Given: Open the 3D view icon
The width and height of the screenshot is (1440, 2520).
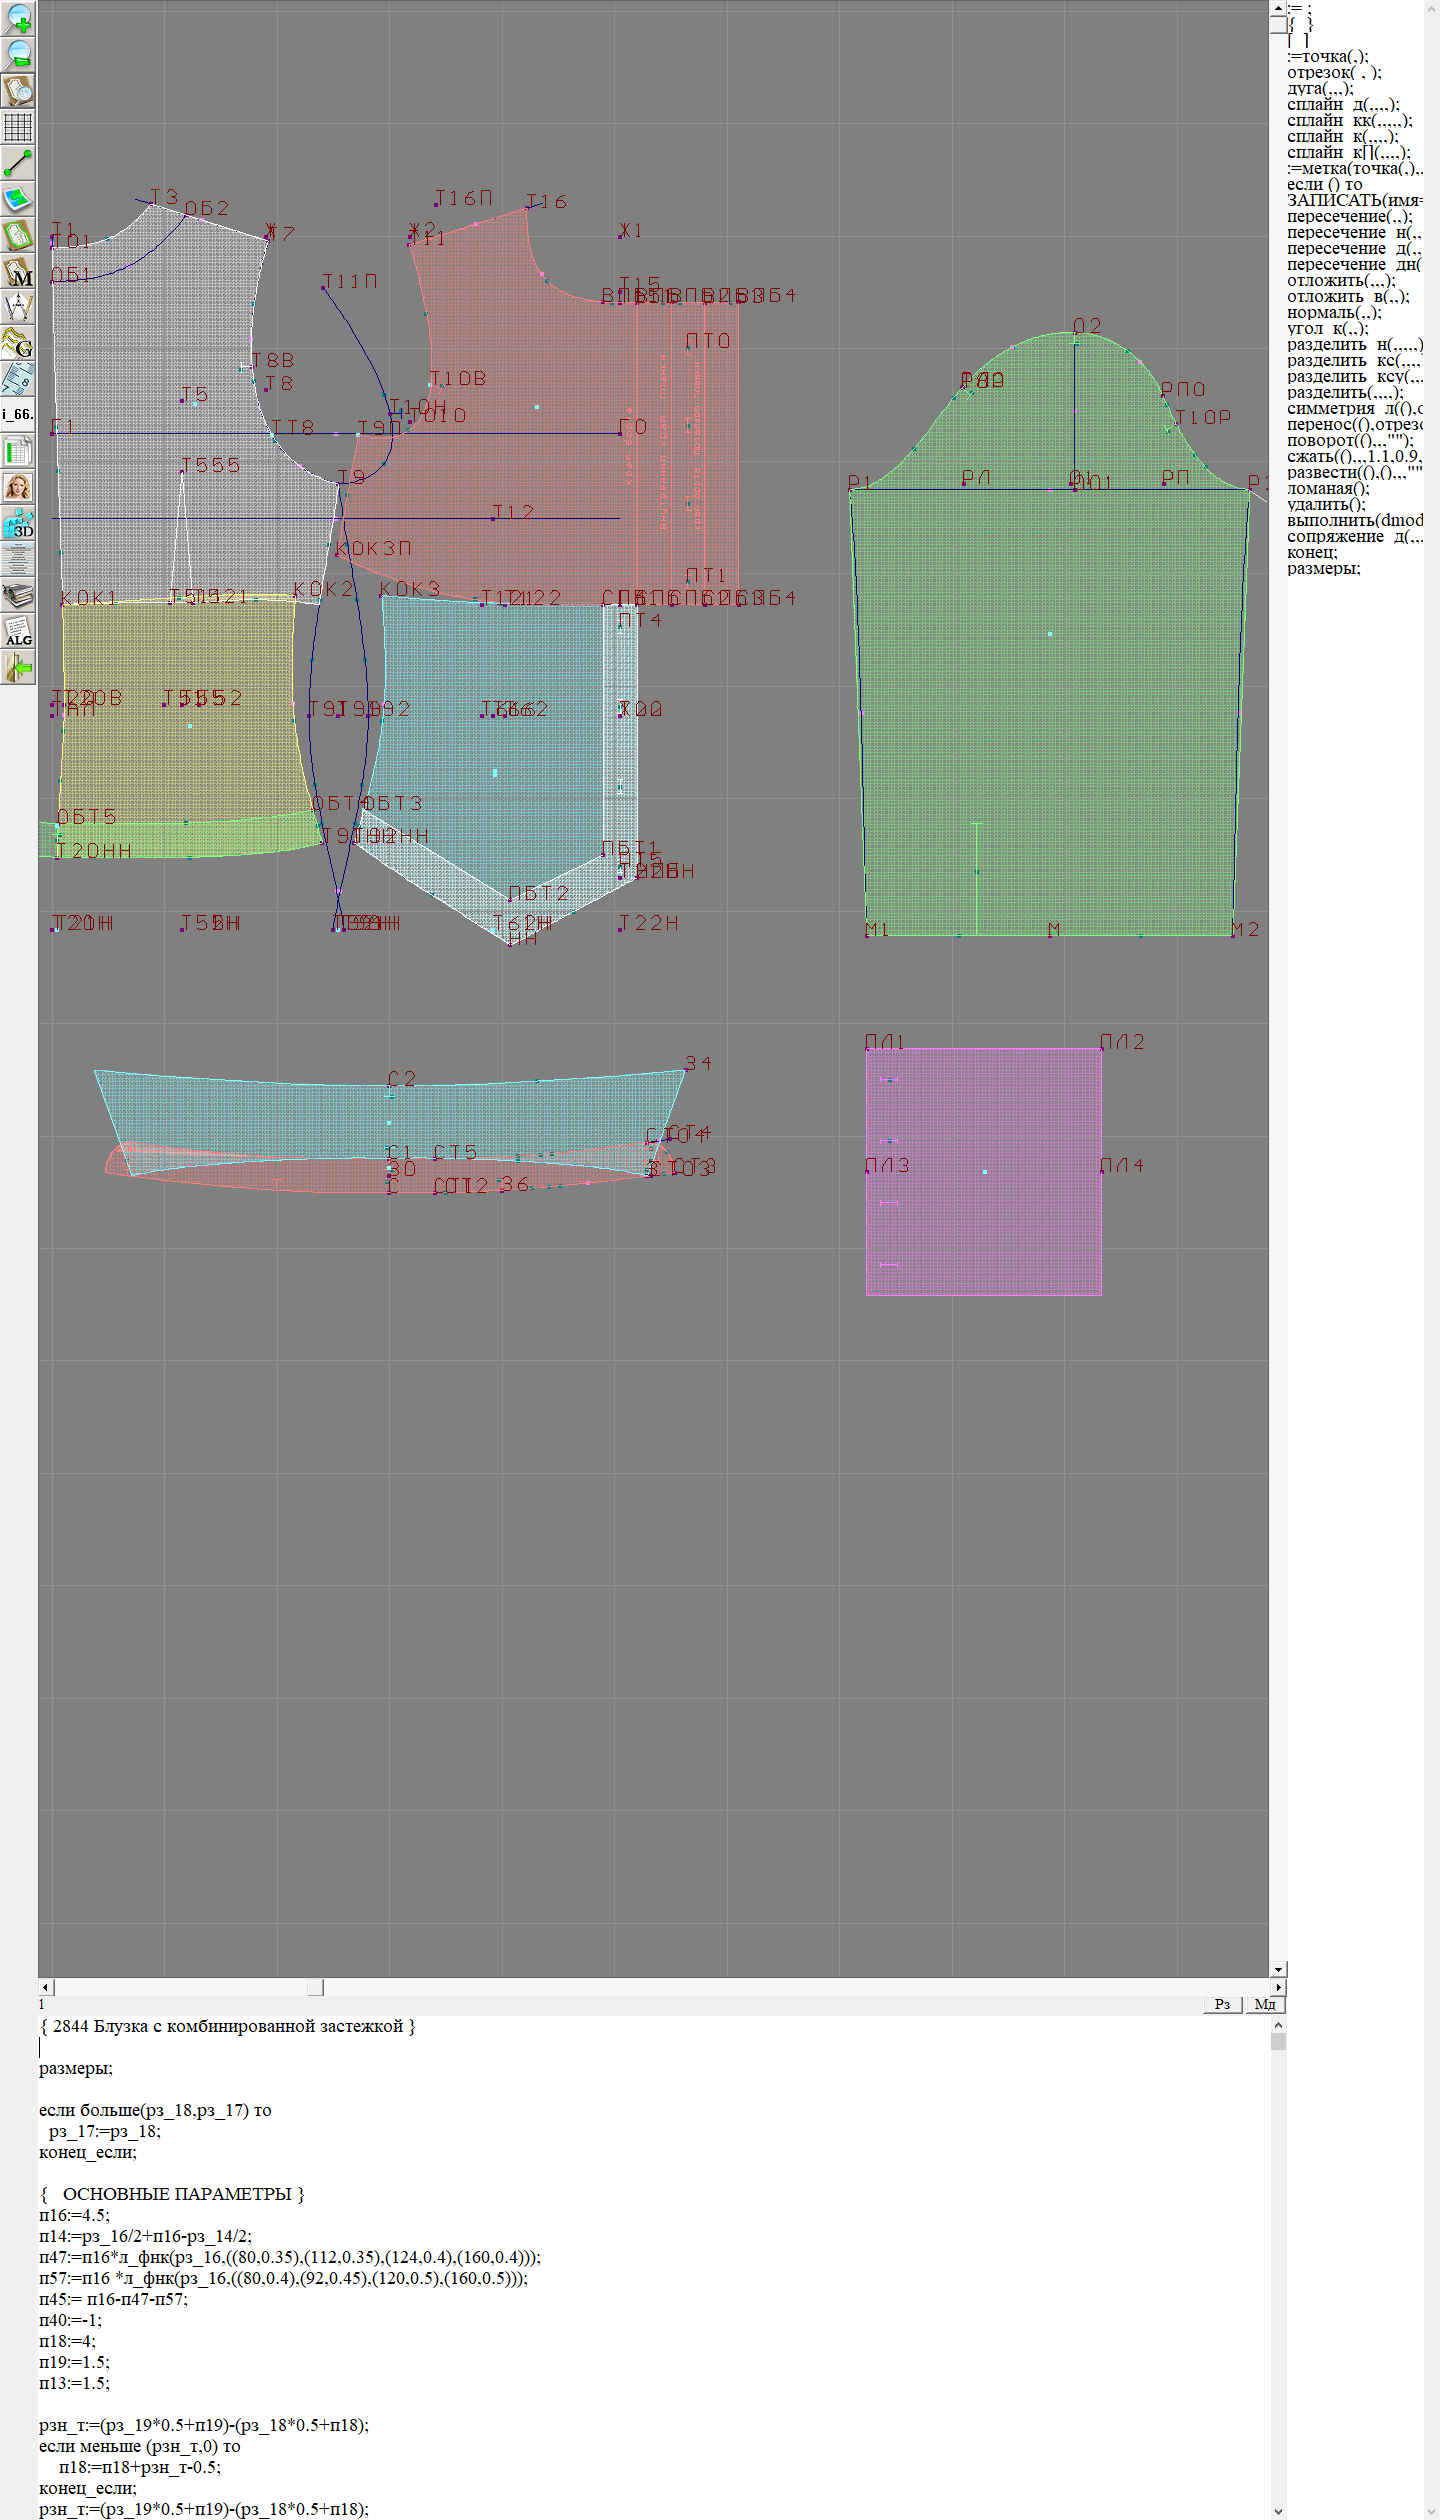Looking at the screenshot, I should pos(18,523).
